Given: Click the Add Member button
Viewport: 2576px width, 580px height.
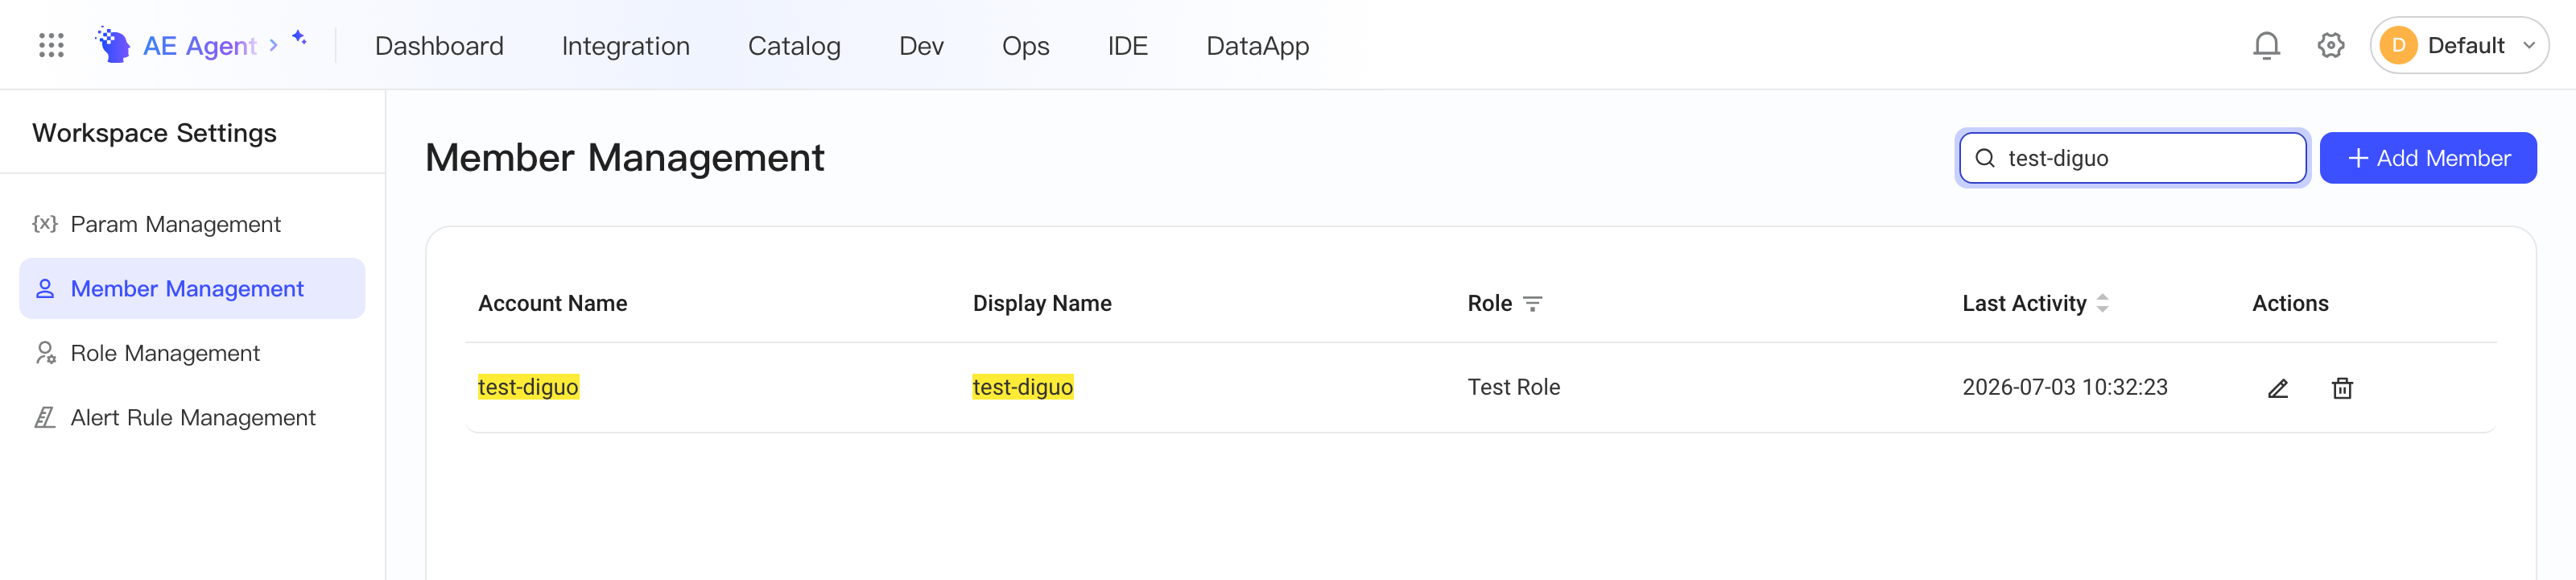Looking at the screenshot, I should (x=2427, y=158).
